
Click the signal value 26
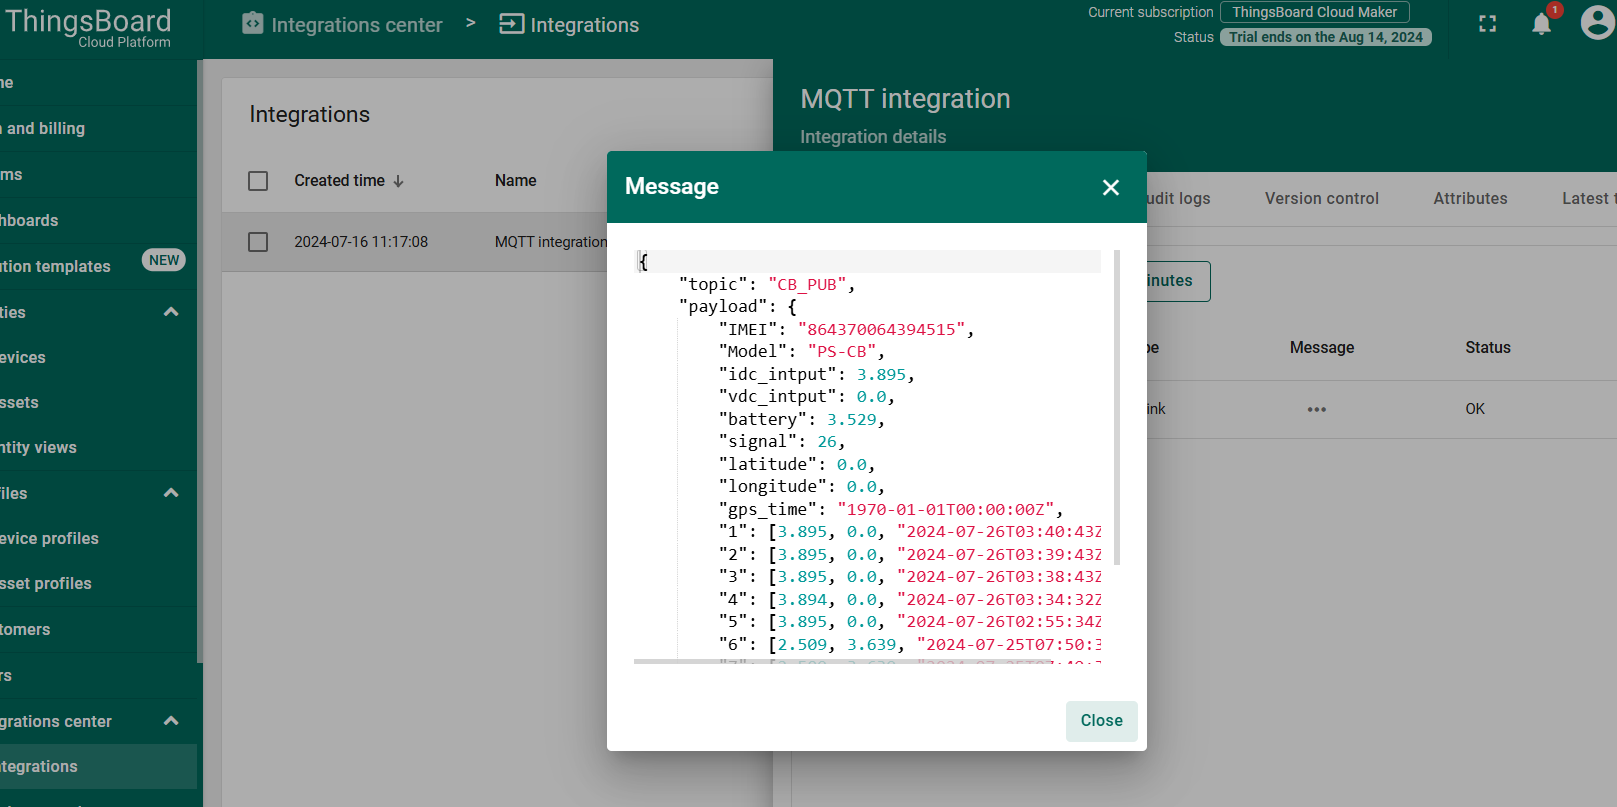click(827, 442)
